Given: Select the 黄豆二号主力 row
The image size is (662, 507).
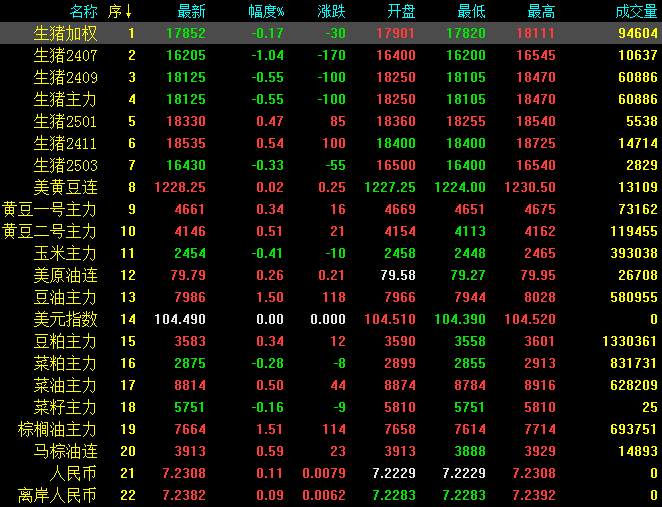Looking at the screenshot, I should [x=331, y=231].
